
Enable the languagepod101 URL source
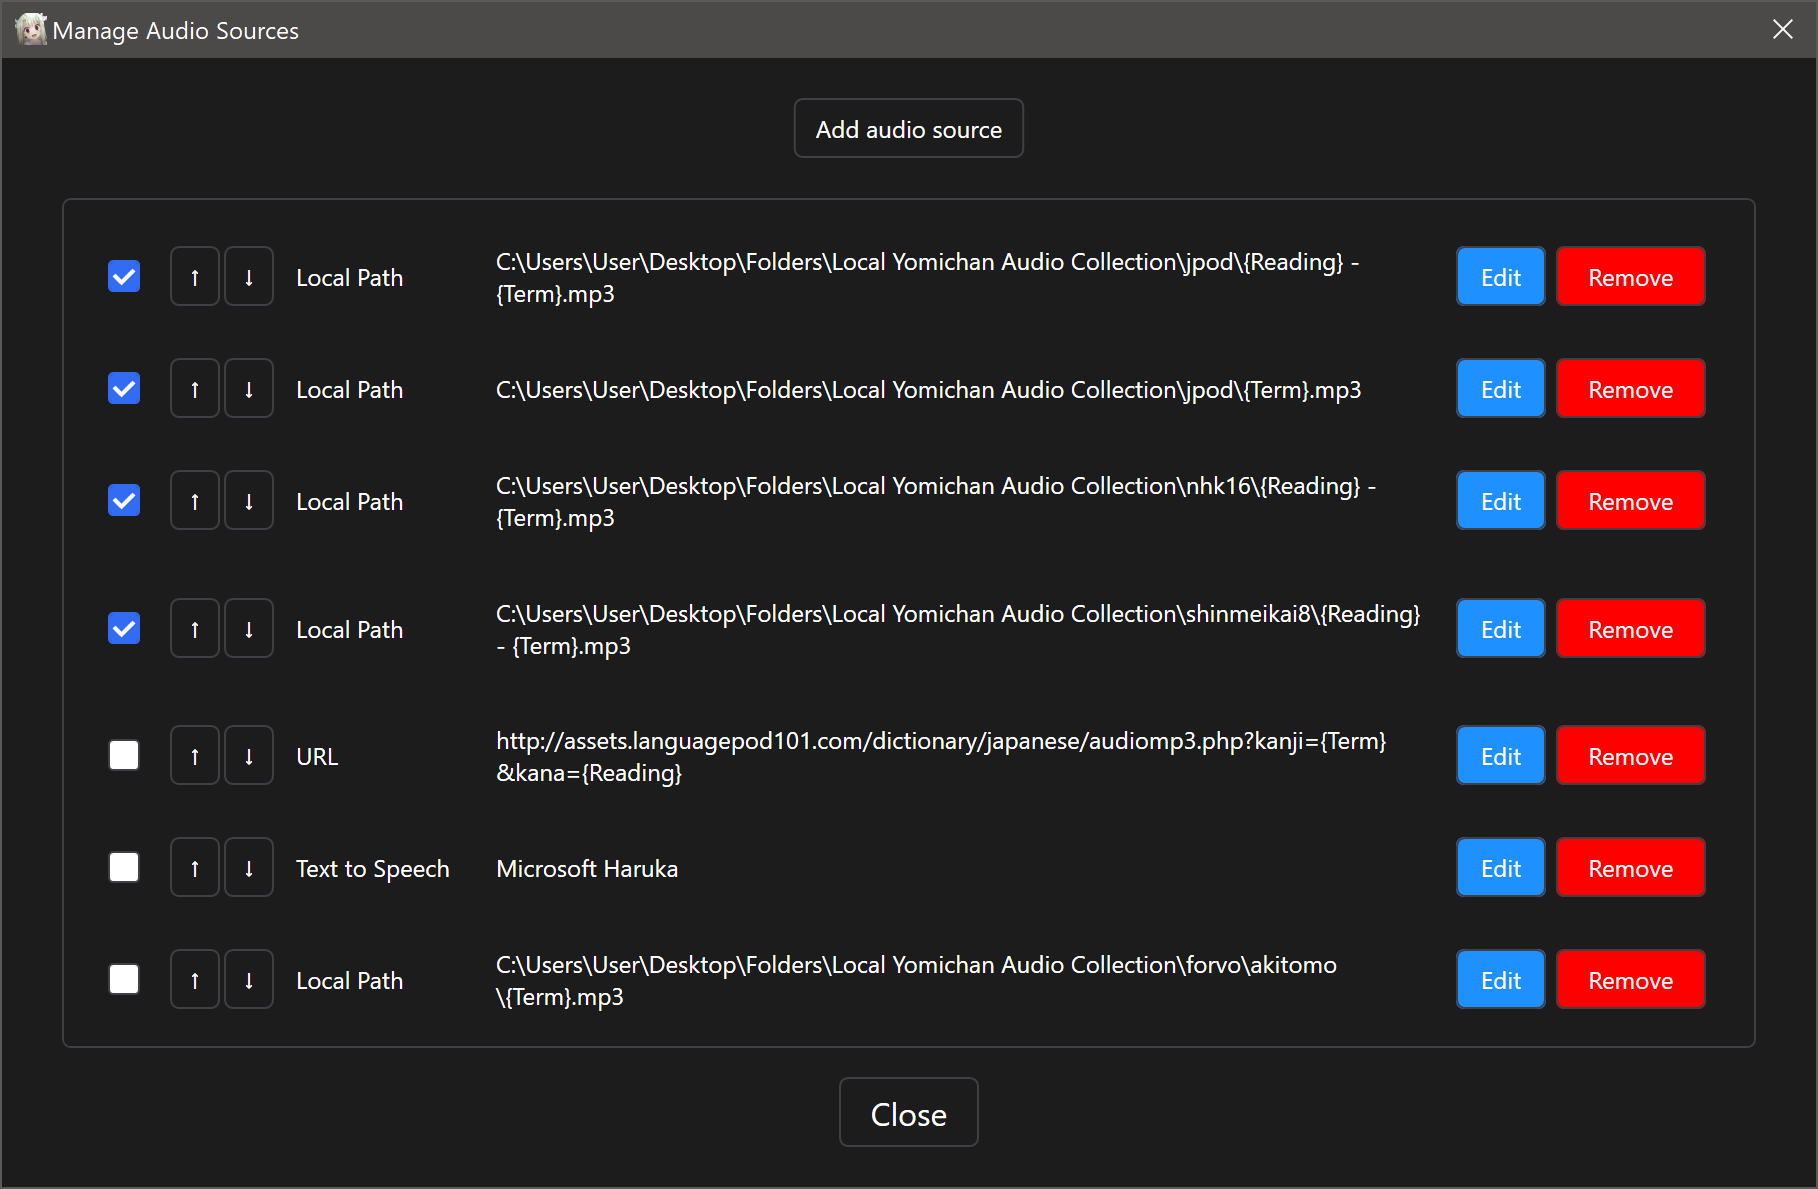click(124, 755)
